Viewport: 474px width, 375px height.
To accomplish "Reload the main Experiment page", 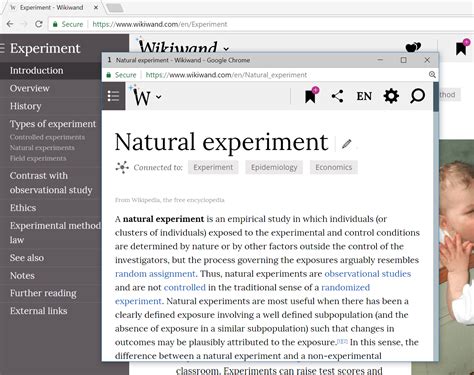I will point(39,24).
